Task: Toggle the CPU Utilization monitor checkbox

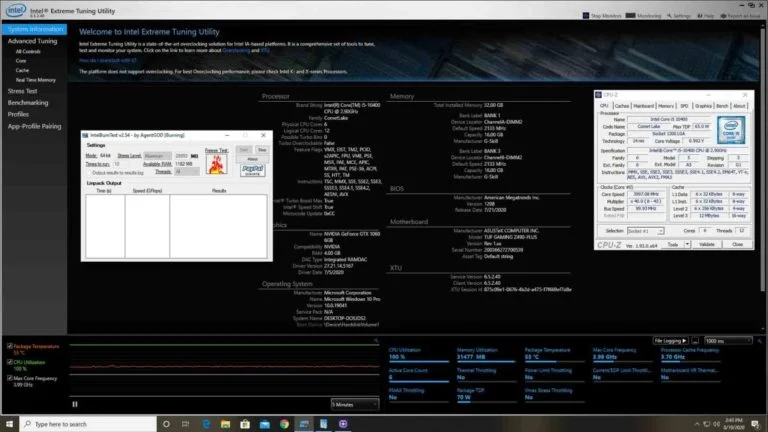Action: (10, 362)
